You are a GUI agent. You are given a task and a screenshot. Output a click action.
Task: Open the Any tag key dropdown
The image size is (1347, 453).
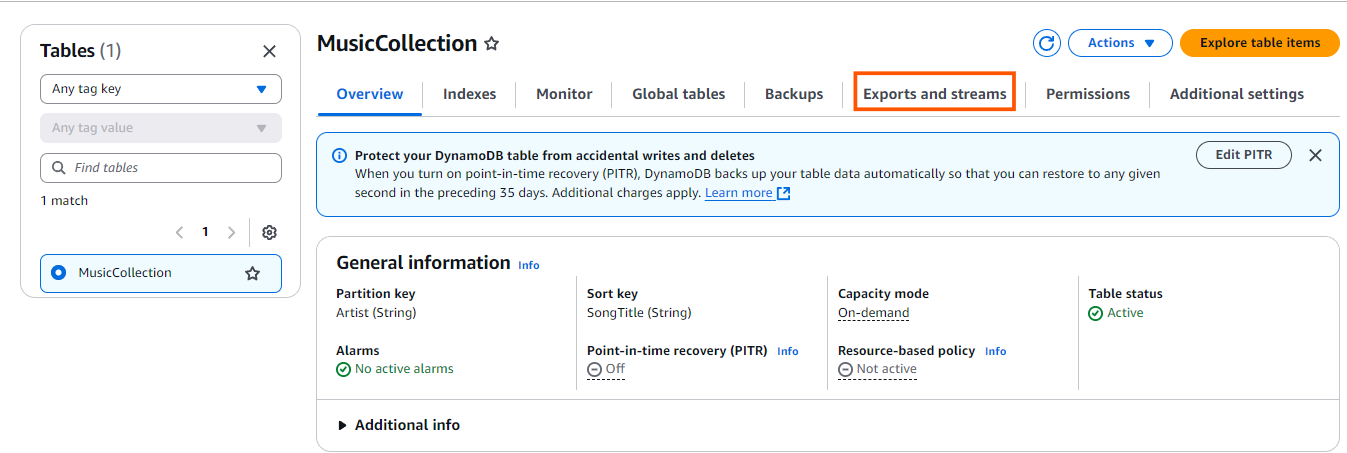point(161,88)
